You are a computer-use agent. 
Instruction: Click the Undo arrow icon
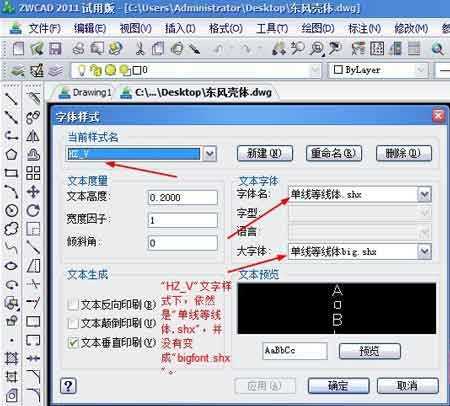[x=218, y=49]
